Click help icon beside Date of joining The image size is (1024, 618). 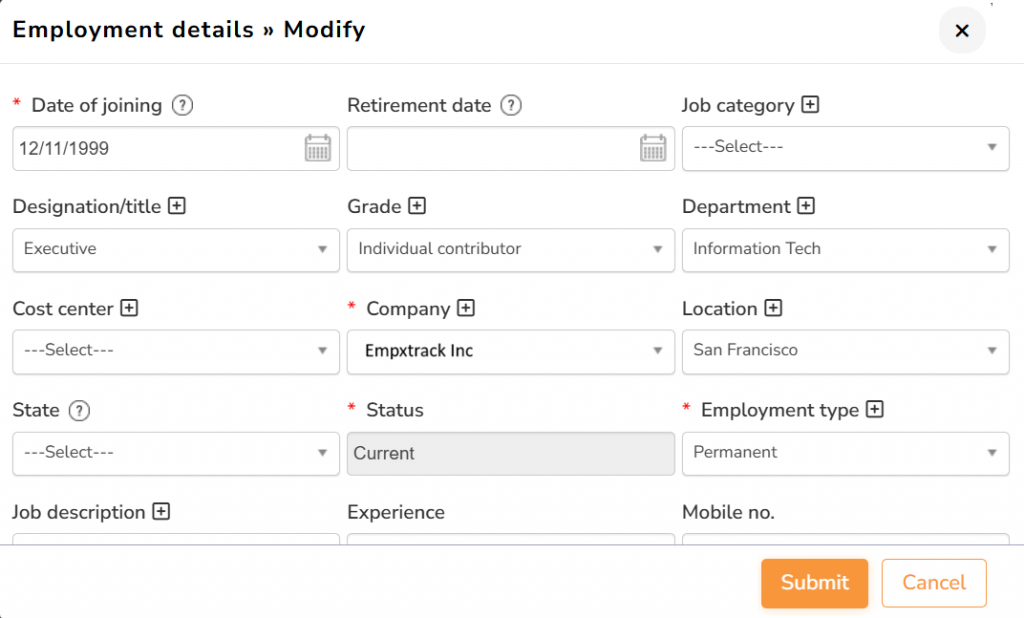point(182,105)
